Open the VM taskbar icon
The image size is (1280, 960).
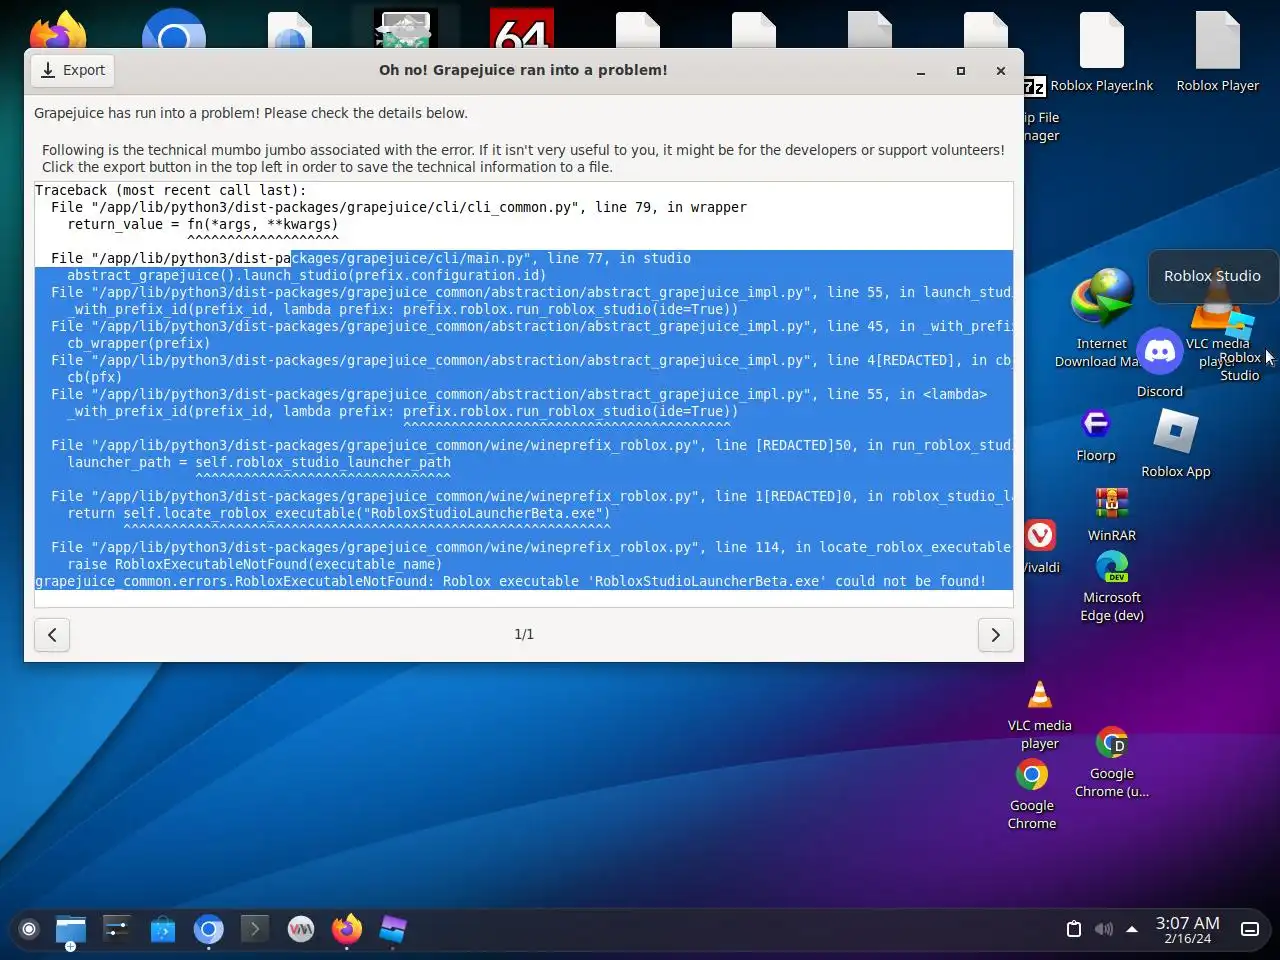click(301, 929)
